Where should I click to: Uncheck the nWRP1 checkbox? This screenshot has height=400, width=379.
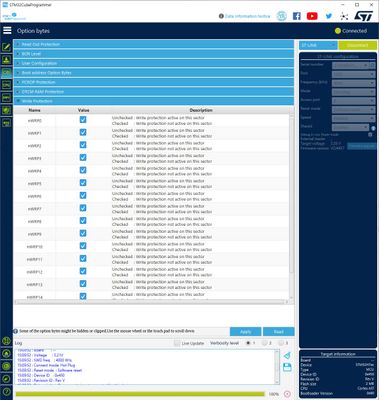coord(83,132)
